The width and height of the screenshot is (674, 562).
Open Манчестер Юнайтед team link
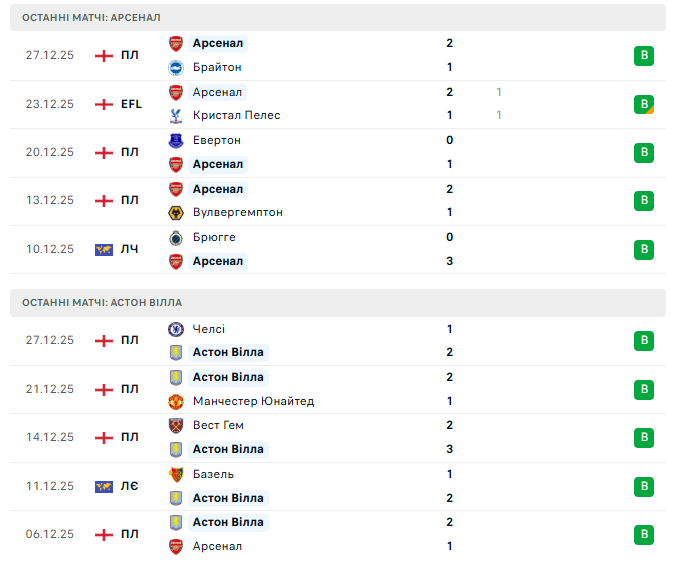253,401
